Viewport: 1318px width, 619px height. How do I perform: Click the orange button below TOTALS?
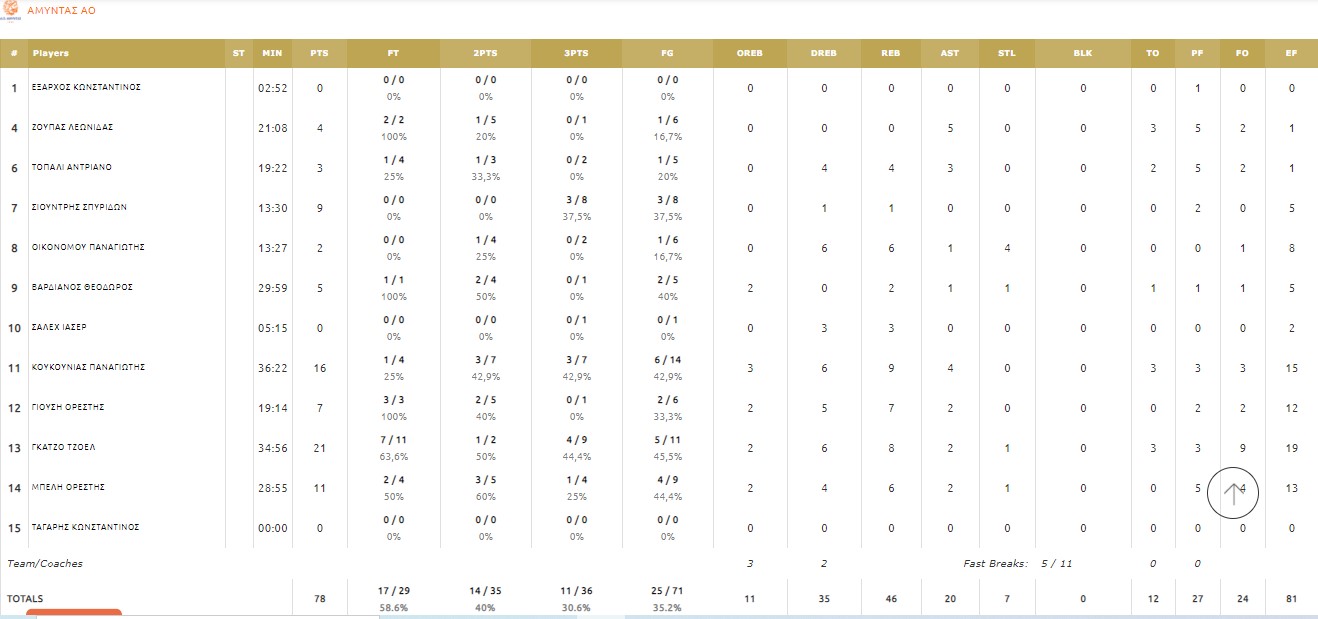point(73,613)
